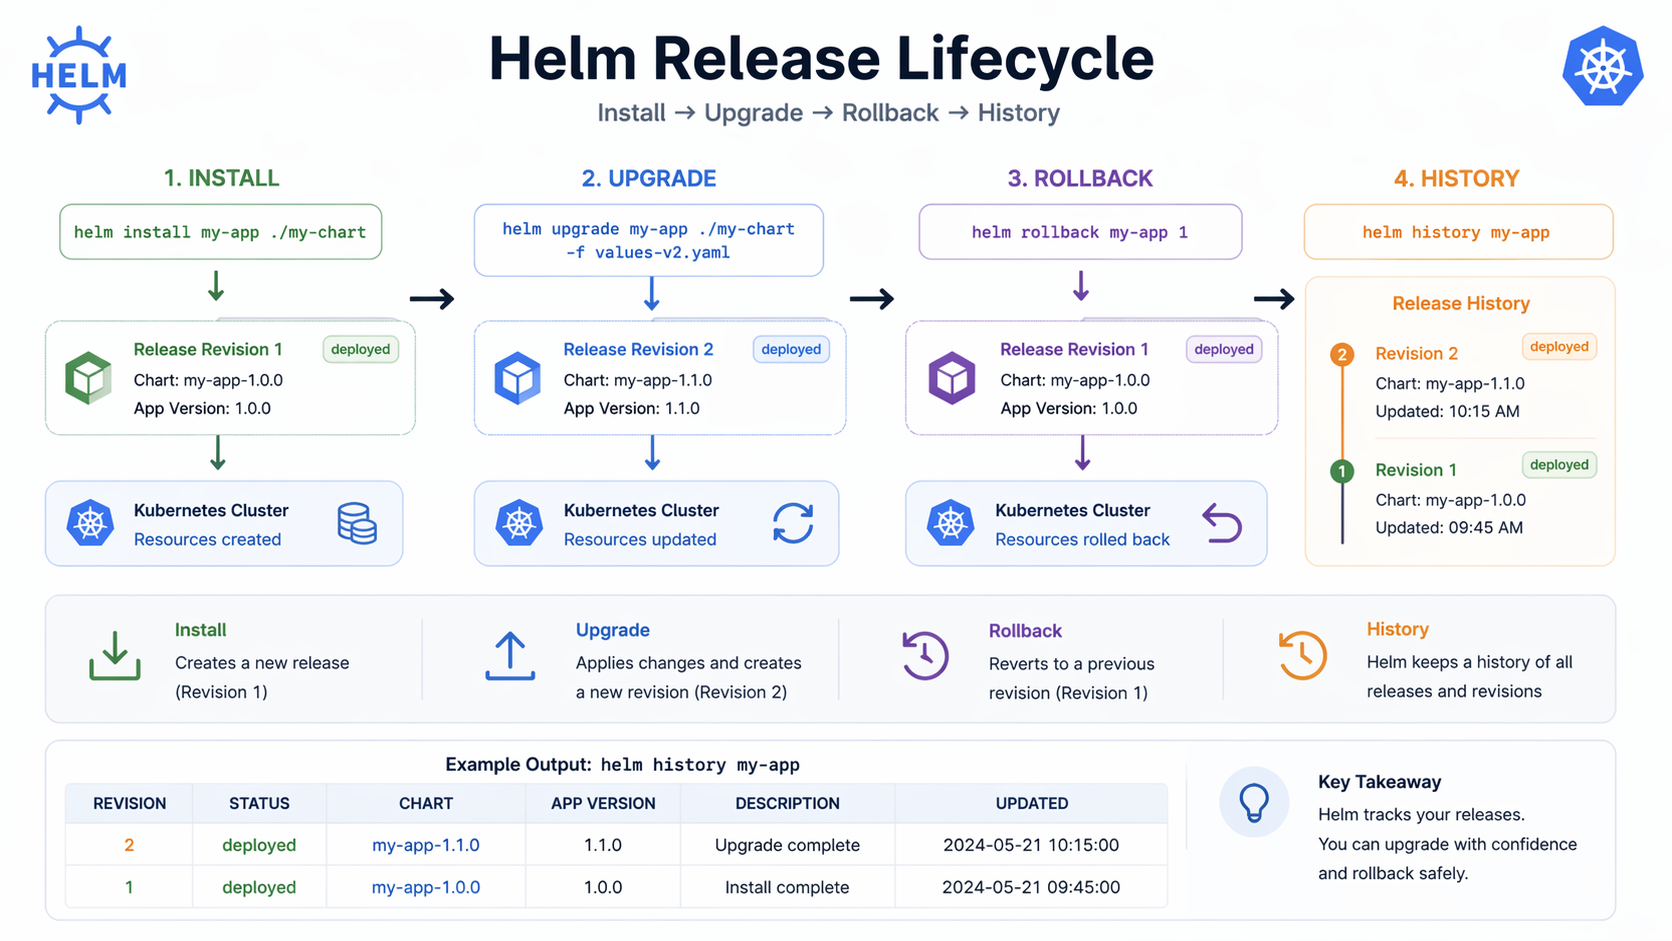Click the Install → Upgrade → Rollback → History subtitle
Viewport: 1672px width, 941px height.
pyautogui.click(x=829, y=113)
